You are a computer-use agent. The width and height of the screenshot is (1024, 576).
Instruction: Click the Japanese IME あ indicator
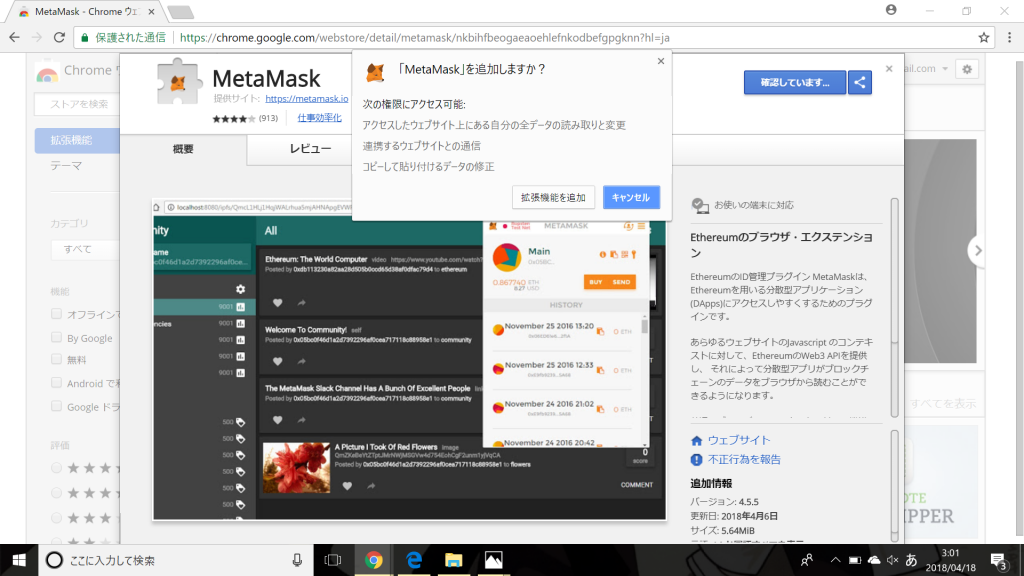tap(911, 560)
